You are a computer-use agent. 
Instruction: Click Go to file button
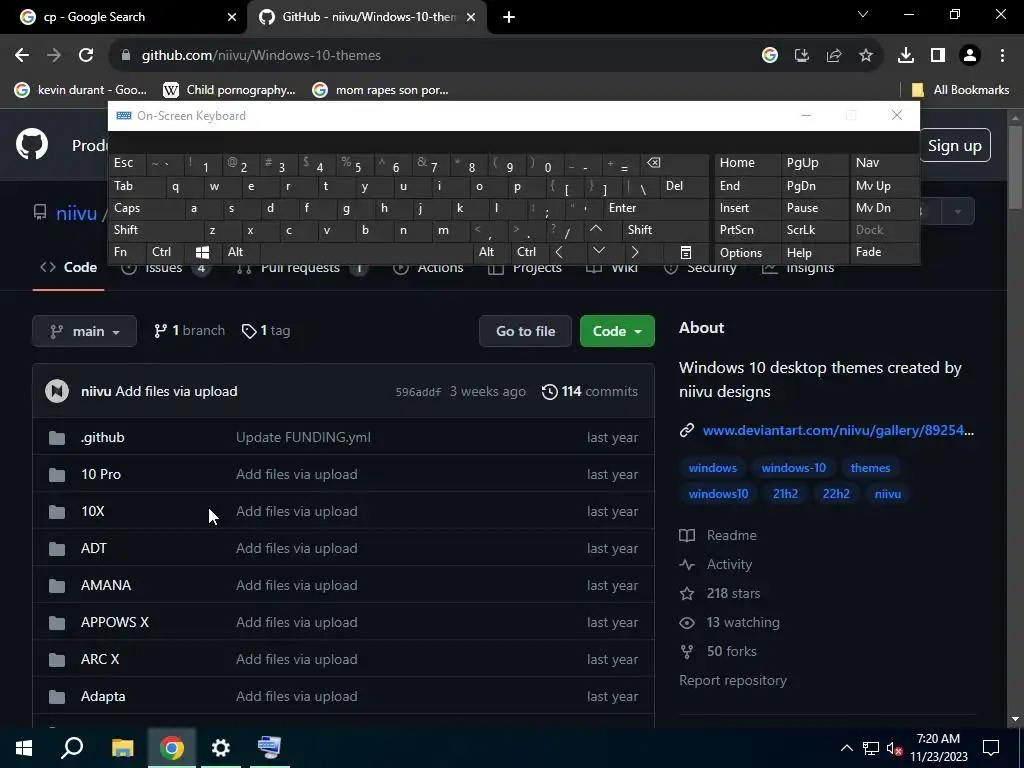(525, 331)
